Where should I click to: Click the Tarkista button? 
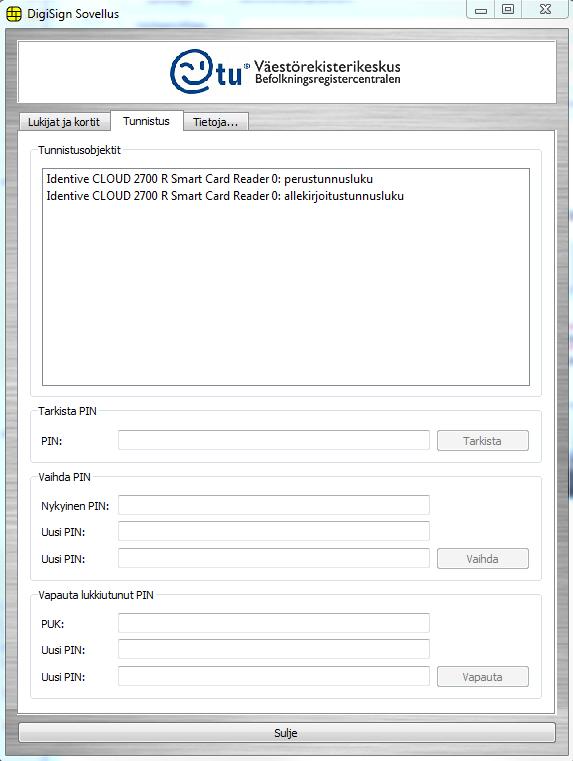482,441
